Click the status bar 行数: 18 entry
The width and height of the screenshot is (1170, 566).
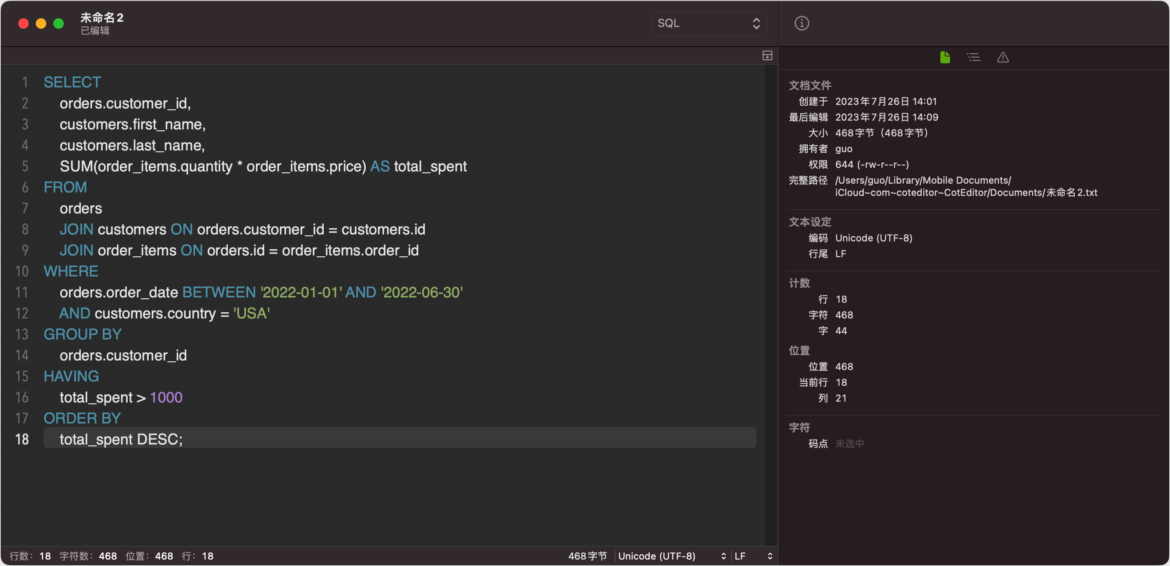pyautogui.click(x=31, y=556)
